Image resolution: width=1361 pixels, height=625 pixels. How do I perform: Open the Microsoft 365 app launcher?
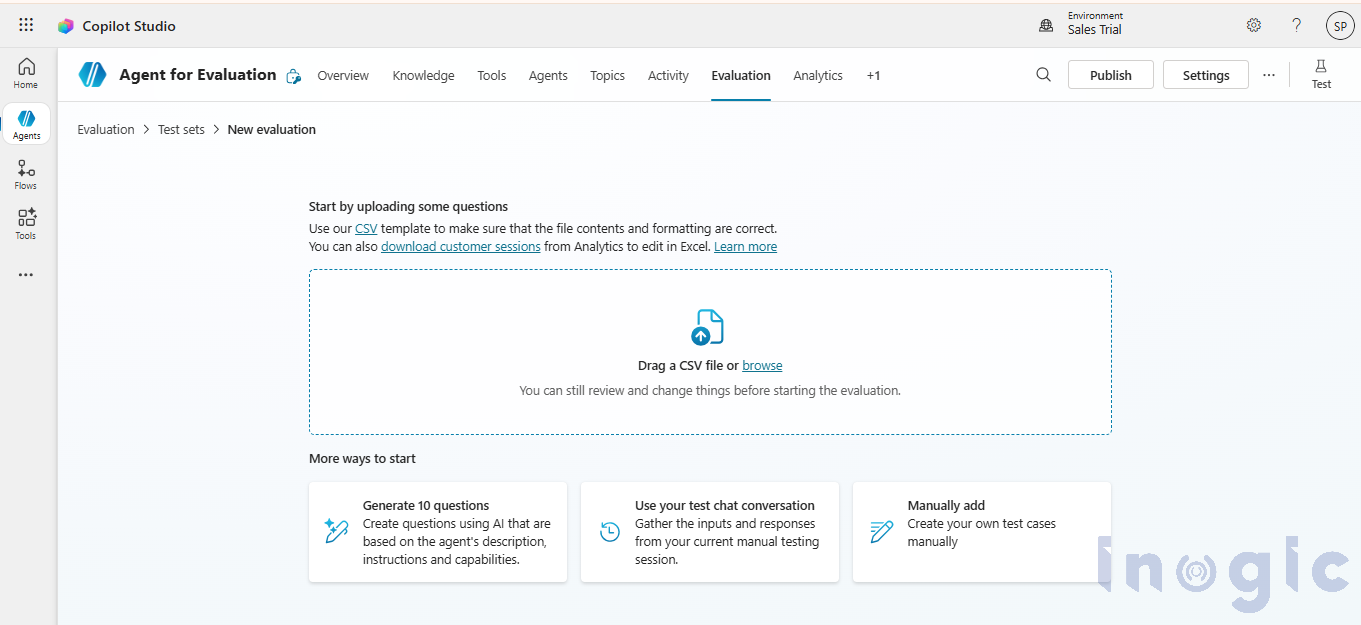pyautogui.click(x=25, y=25)
